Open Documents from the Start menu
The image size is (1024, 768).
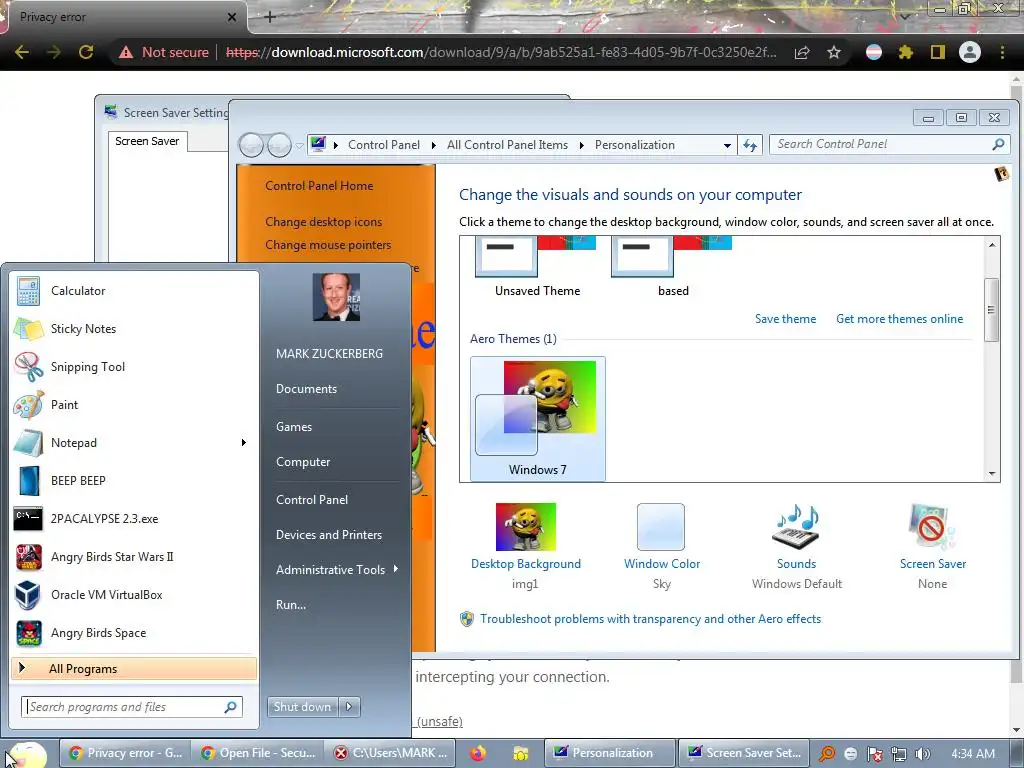[306, 389]
